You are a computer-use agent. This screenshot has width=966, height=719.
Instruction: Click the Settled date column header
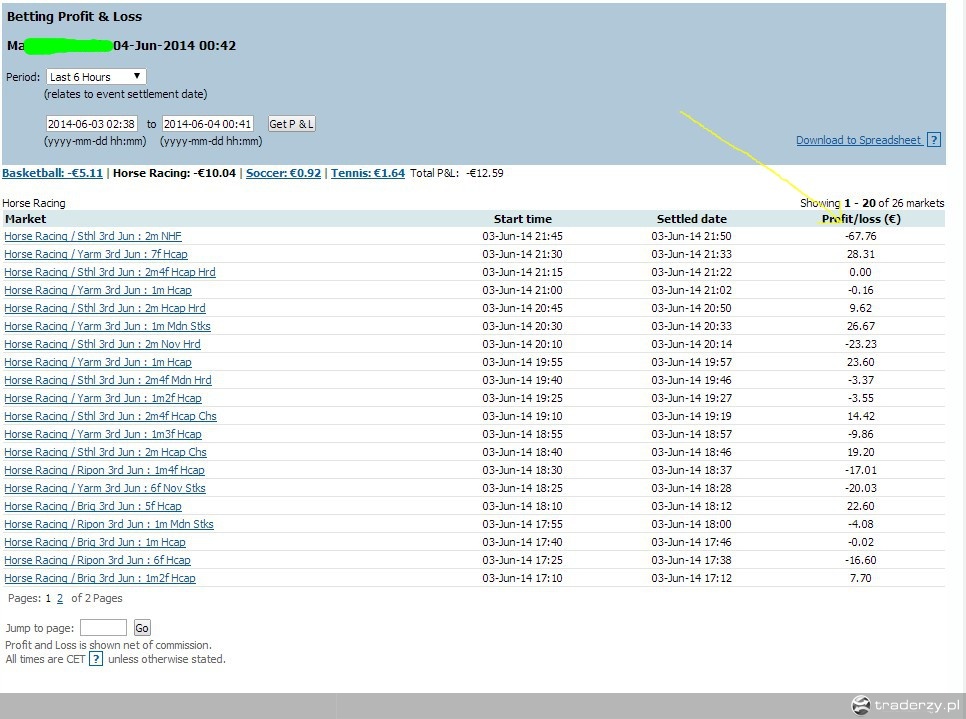[691, 219]
